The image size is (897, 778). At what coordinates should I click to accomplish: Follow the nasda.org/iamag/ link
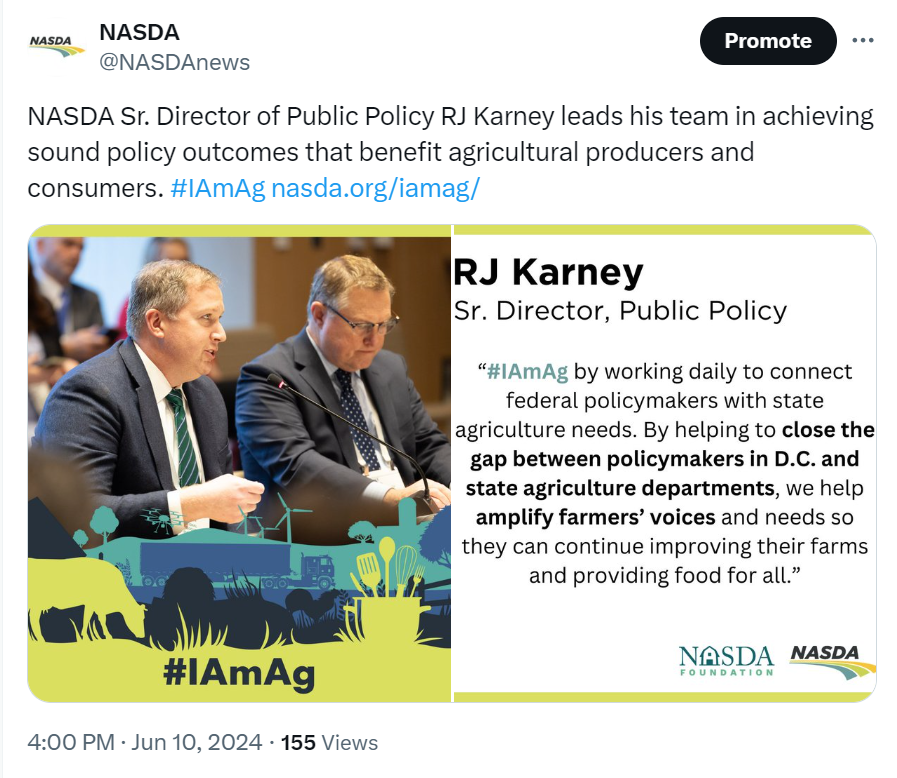(375, 188)
